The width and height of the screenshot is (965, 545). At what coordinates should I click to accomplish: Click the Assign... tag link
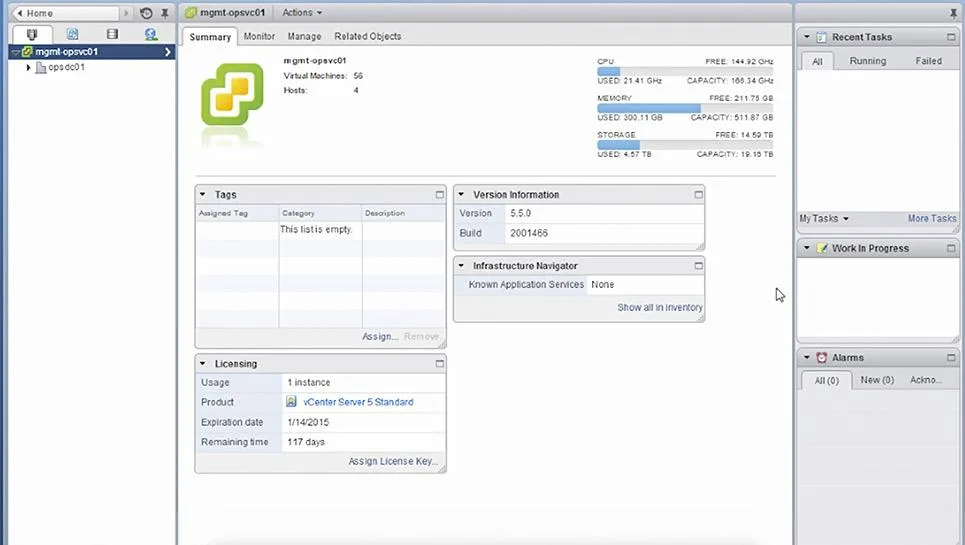(x=380, y=336)
